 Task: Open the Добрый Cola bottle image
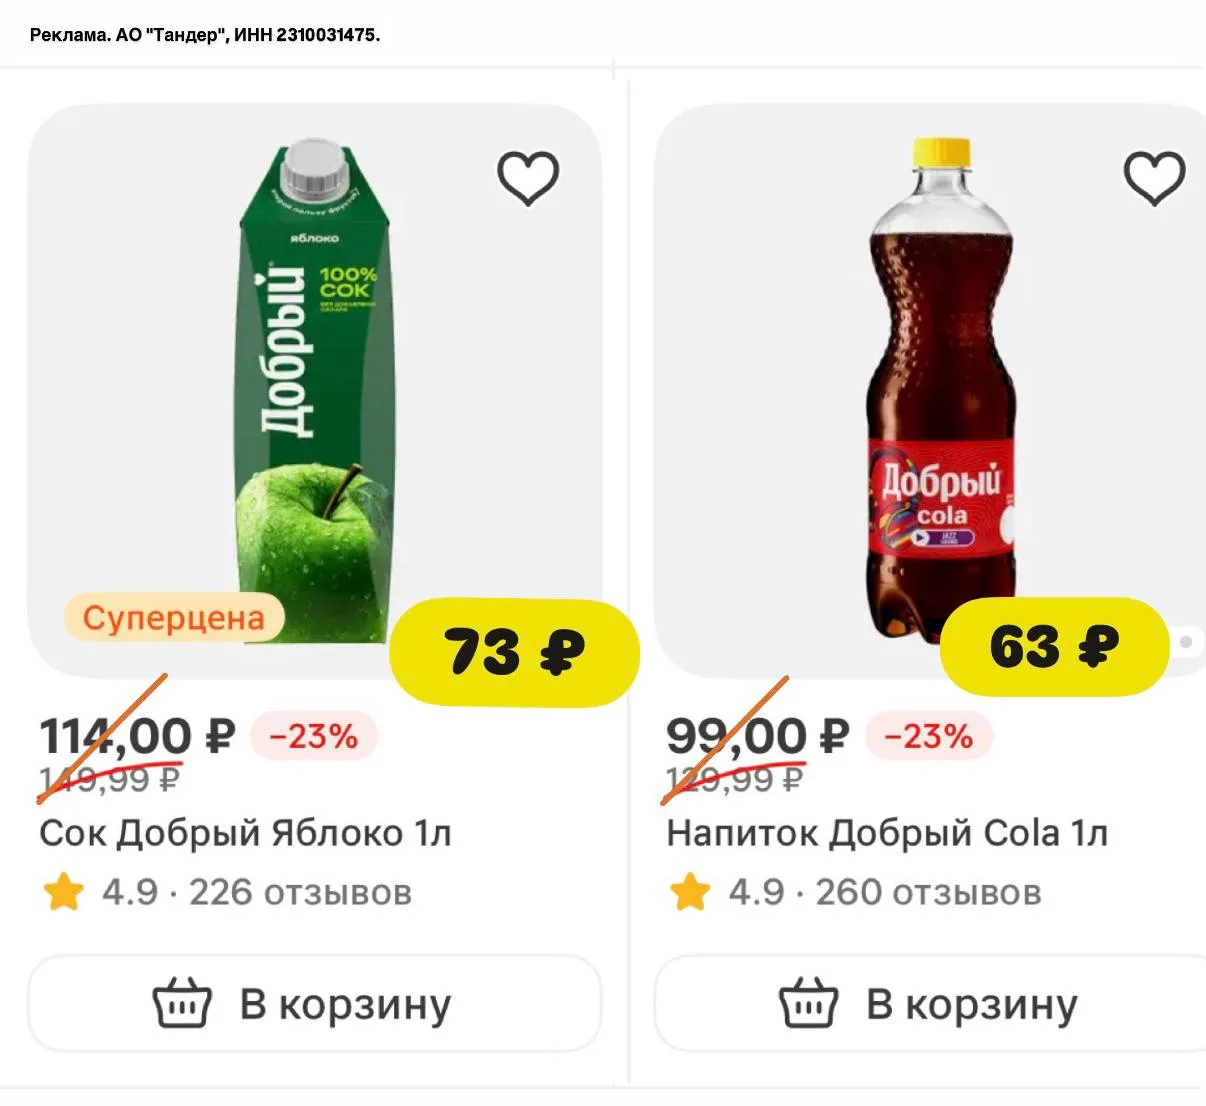pos(940,390)
